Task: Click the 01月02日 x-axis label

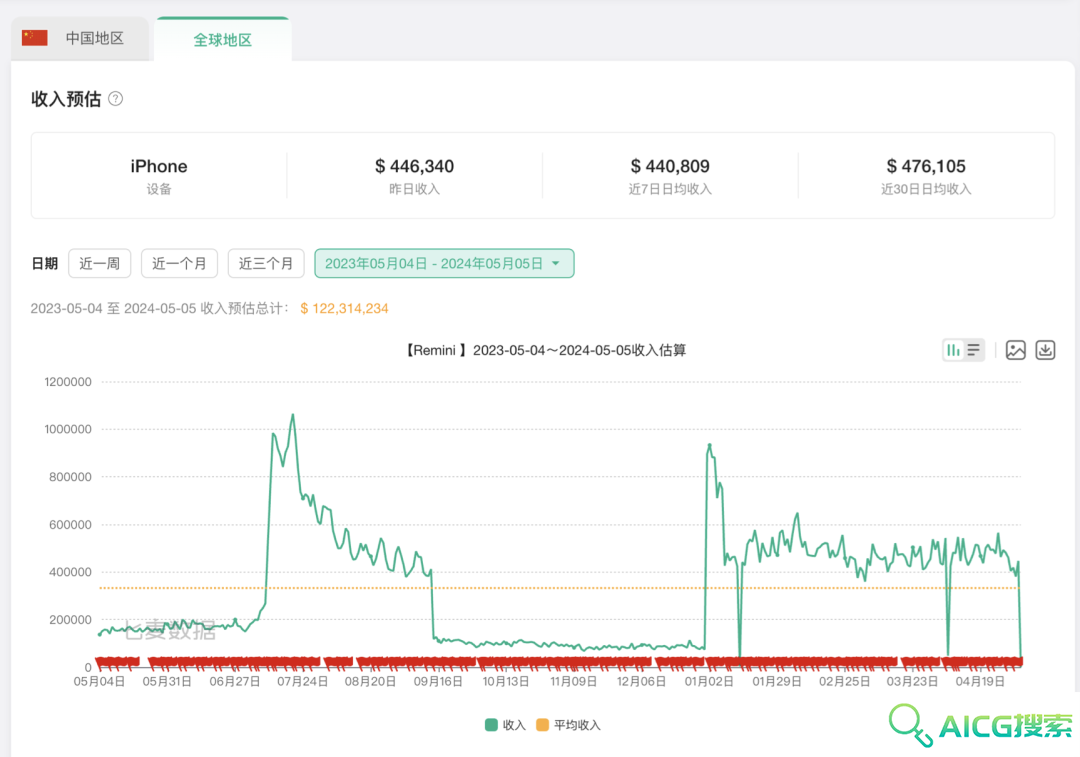Action: pyautogui.click(x=709, y=682)
